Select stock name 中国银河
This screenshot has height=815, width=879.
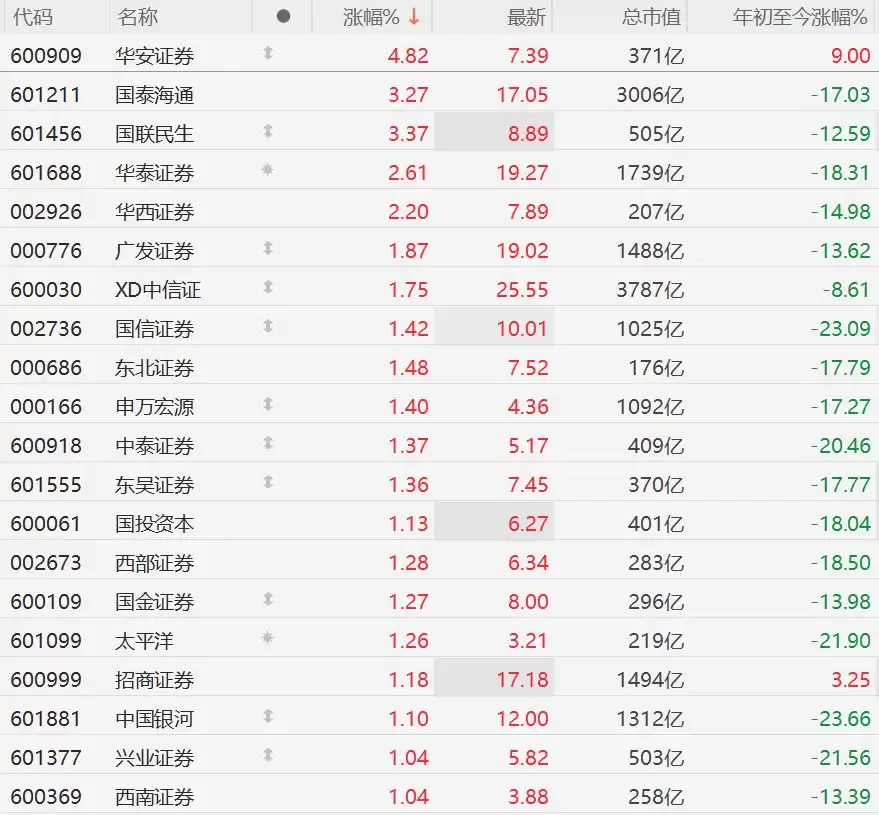154,719
